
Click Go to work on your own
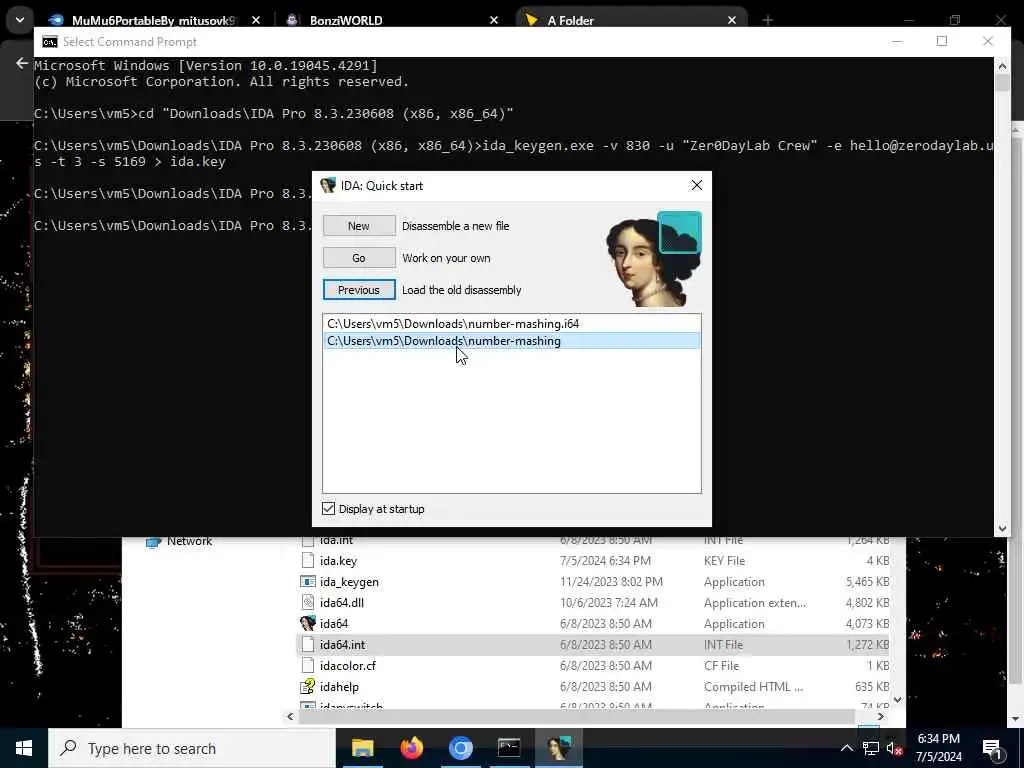(x=359, y=257)
